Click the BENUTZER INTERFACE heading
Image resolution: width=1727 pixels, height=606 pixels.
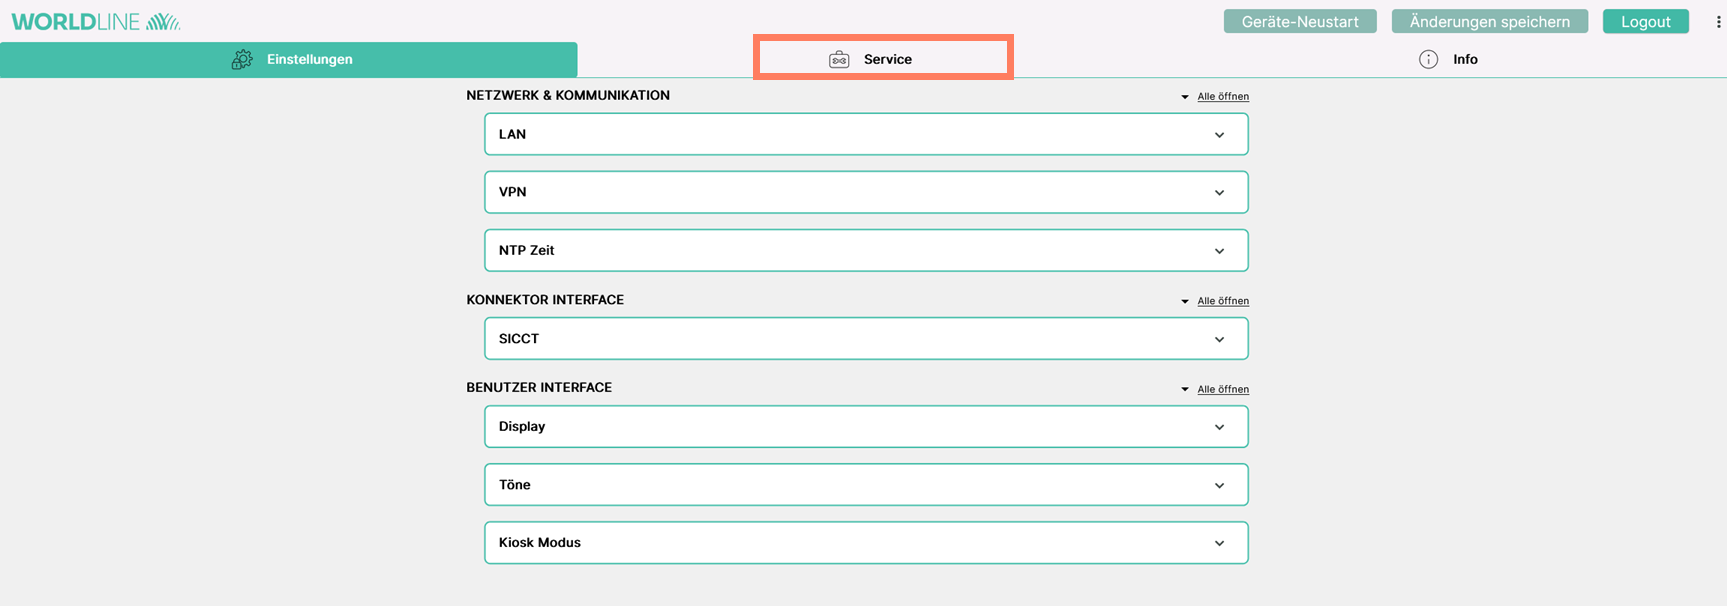[539, 388]
